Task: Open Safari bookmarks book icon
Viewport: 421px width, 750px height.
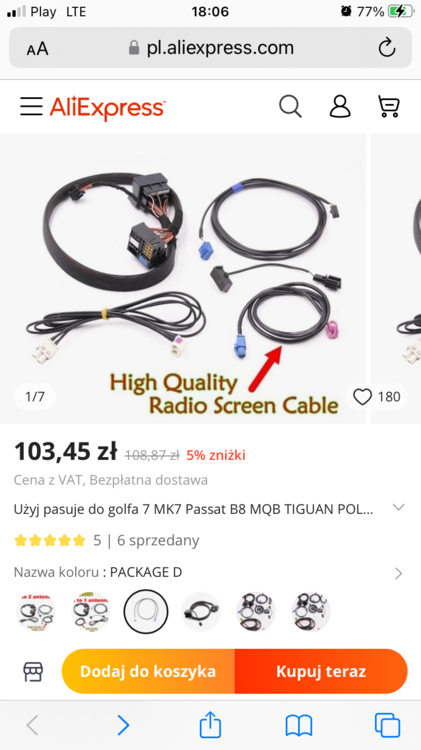Action: point(299,726)
